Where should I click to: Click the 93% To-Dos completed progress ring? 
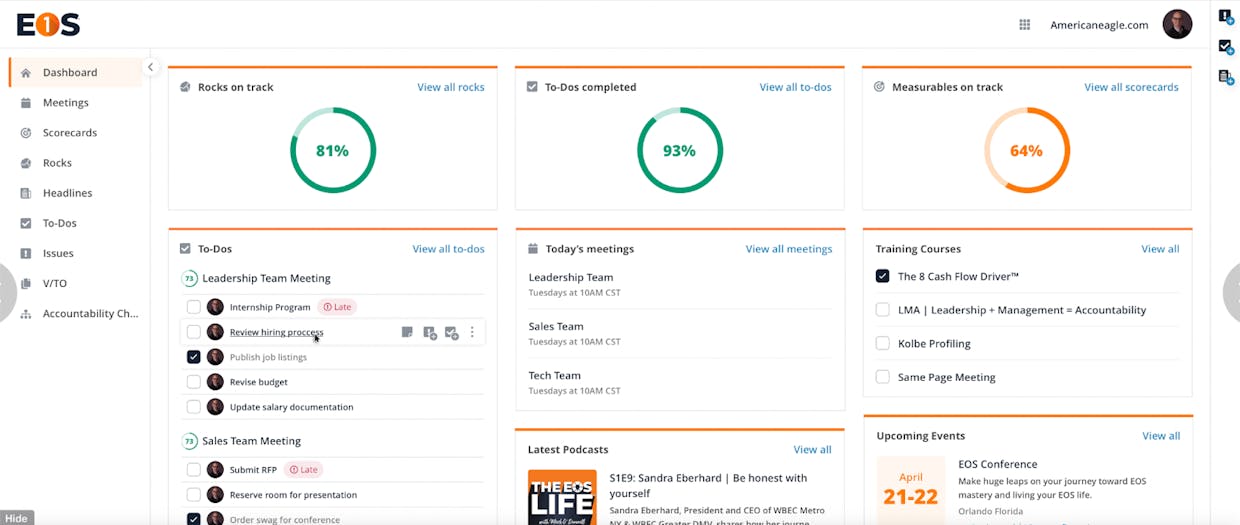click(x=680, y=151)
